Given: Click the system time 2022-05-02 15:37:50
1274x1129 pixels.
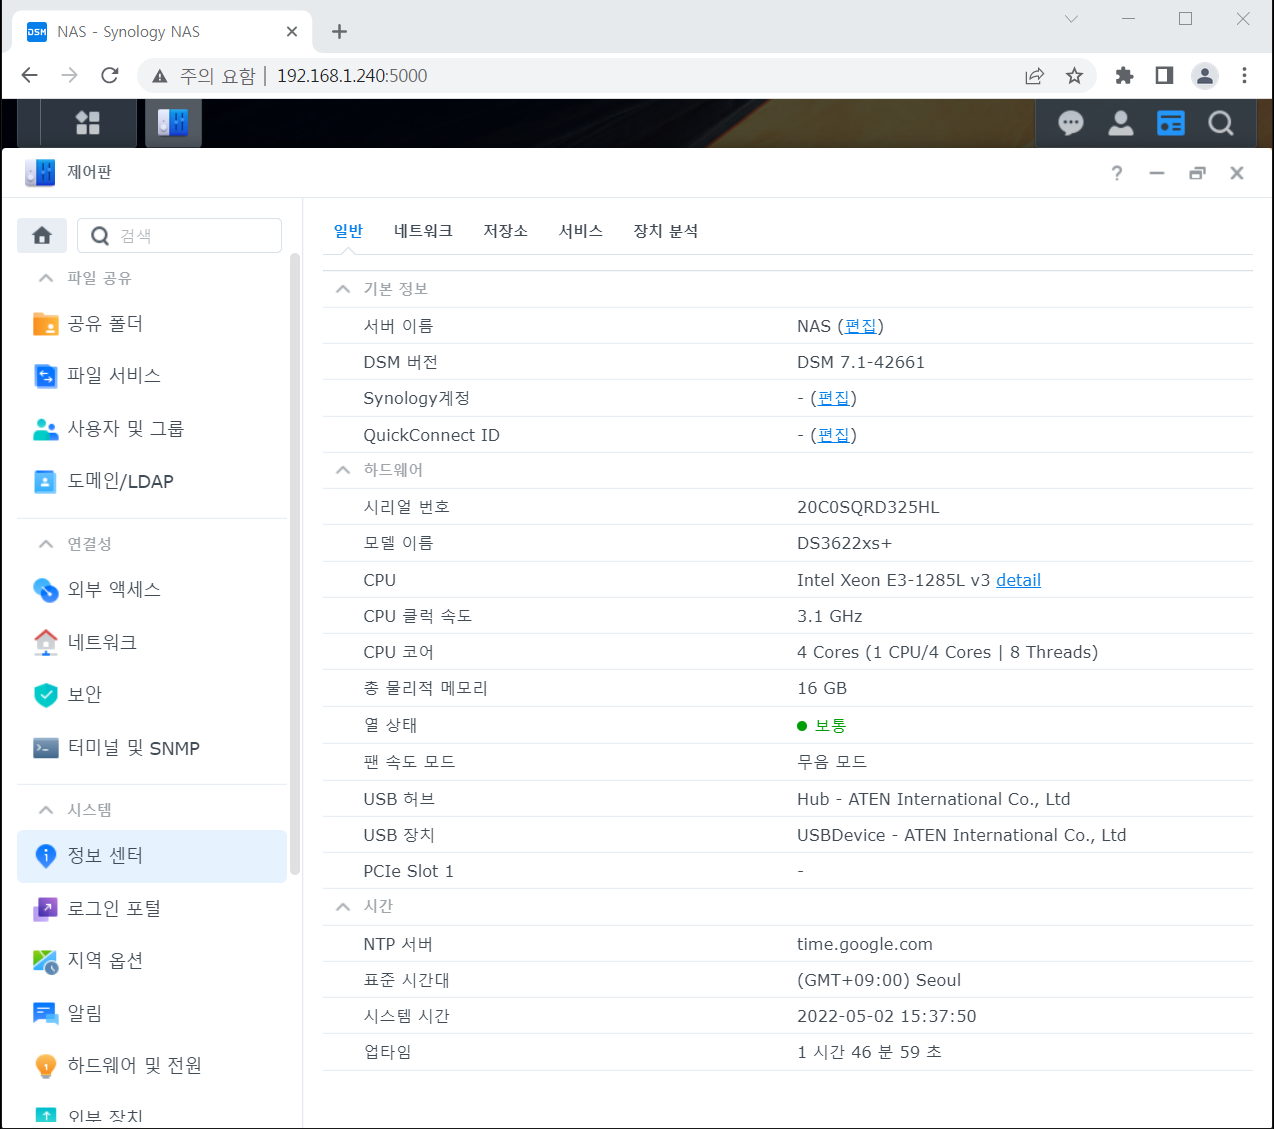Looking at the screenshot, I should click(887, 1016).
